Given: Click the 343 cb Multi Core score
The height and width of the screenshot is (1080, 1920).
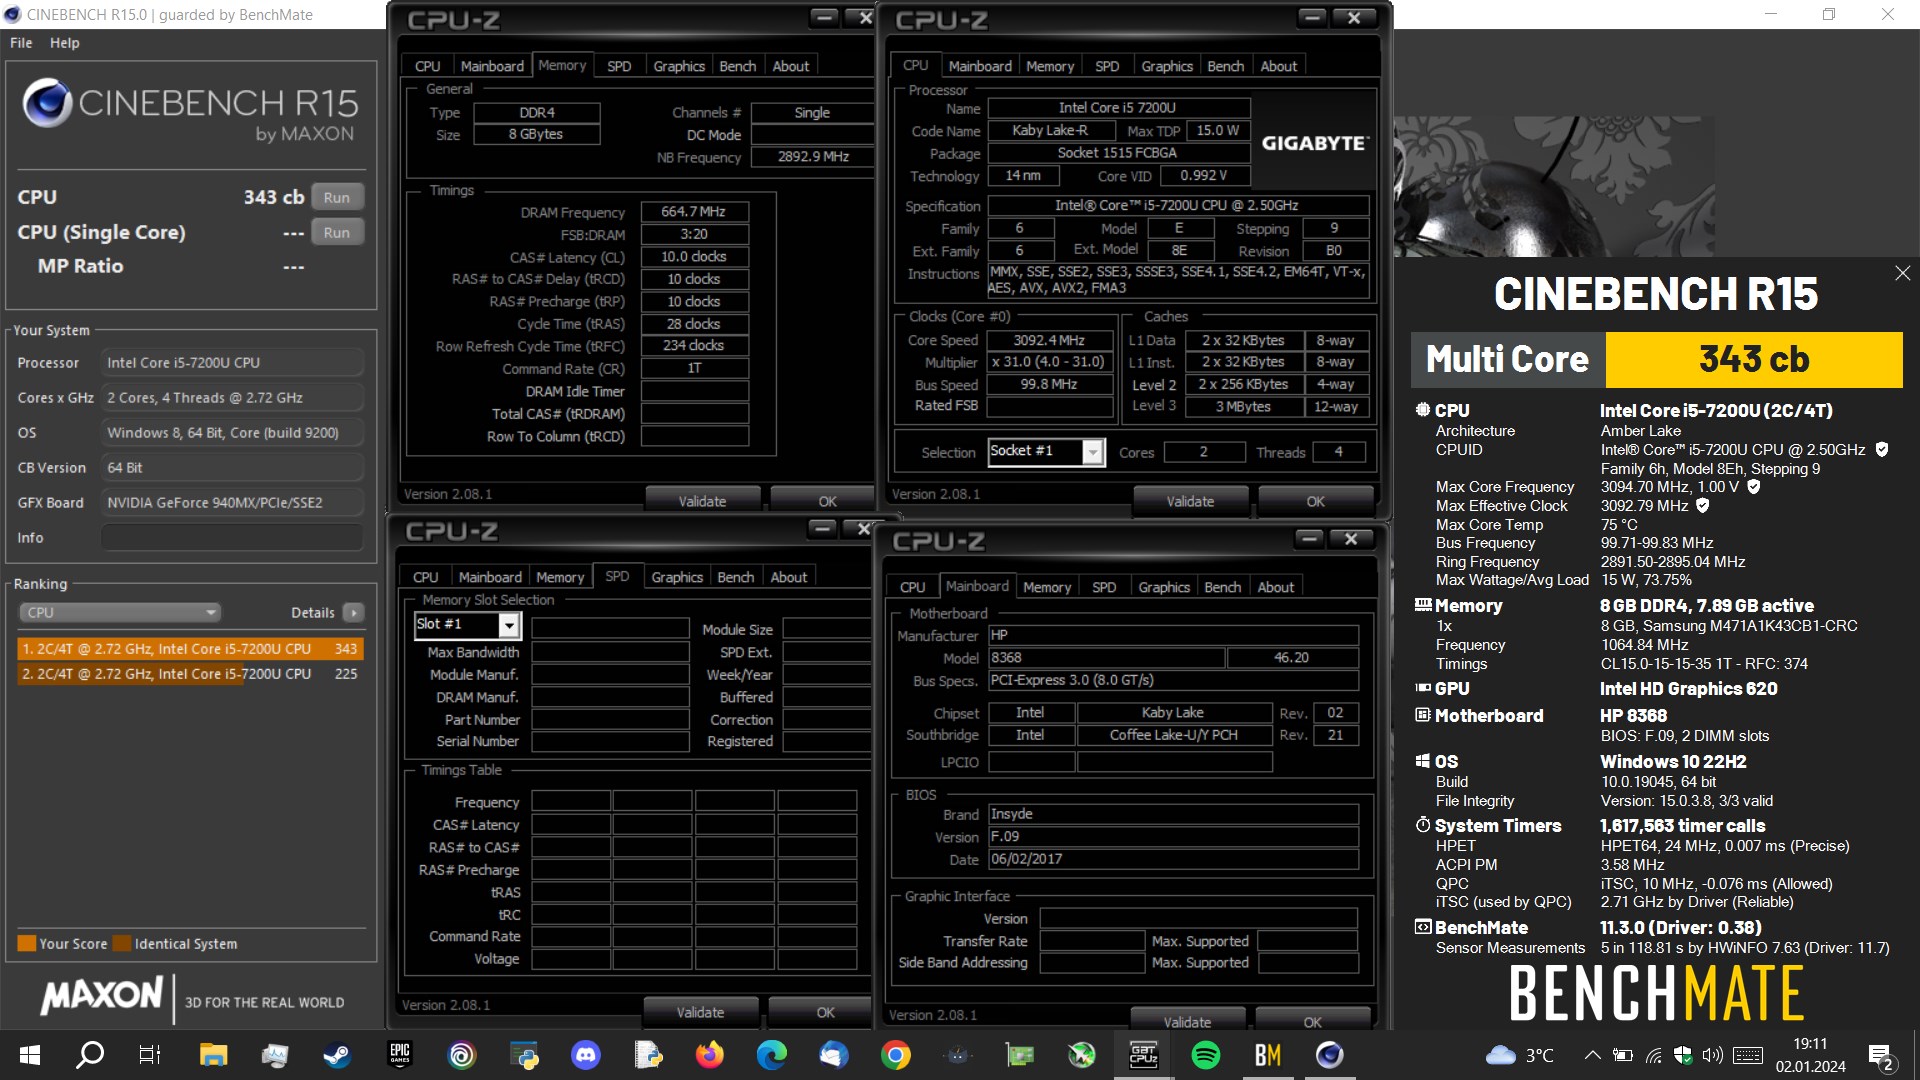Looking at the screenshot, I should point(1754,360).
